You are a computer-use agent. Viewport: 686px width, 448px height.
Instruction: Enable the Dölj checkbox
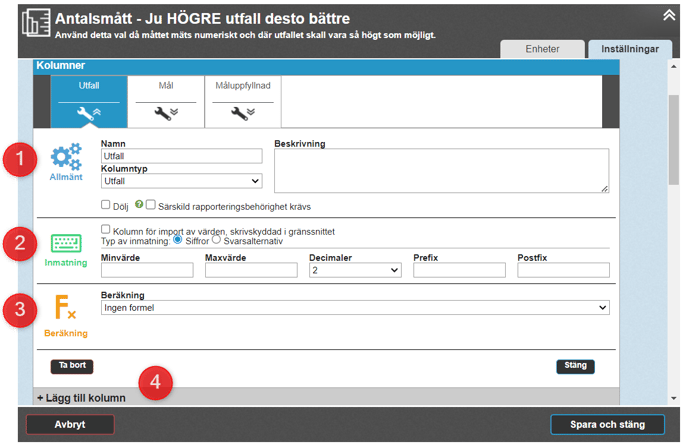107,205
